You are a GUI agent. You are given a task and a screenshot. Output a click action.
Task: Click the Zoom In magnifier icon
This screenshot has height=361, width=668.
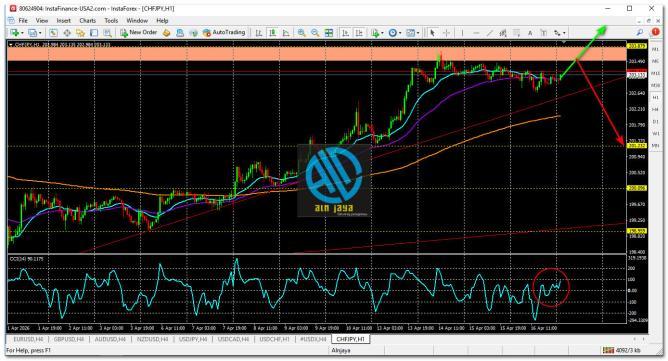(302, 33)
